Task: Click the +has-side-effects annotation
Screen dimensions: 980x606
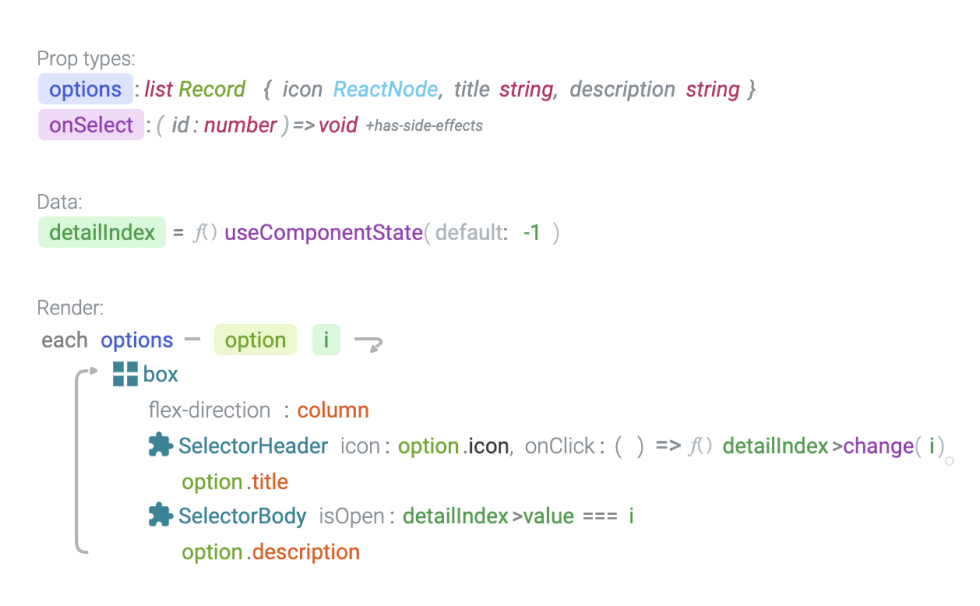Action: (424, 126)
